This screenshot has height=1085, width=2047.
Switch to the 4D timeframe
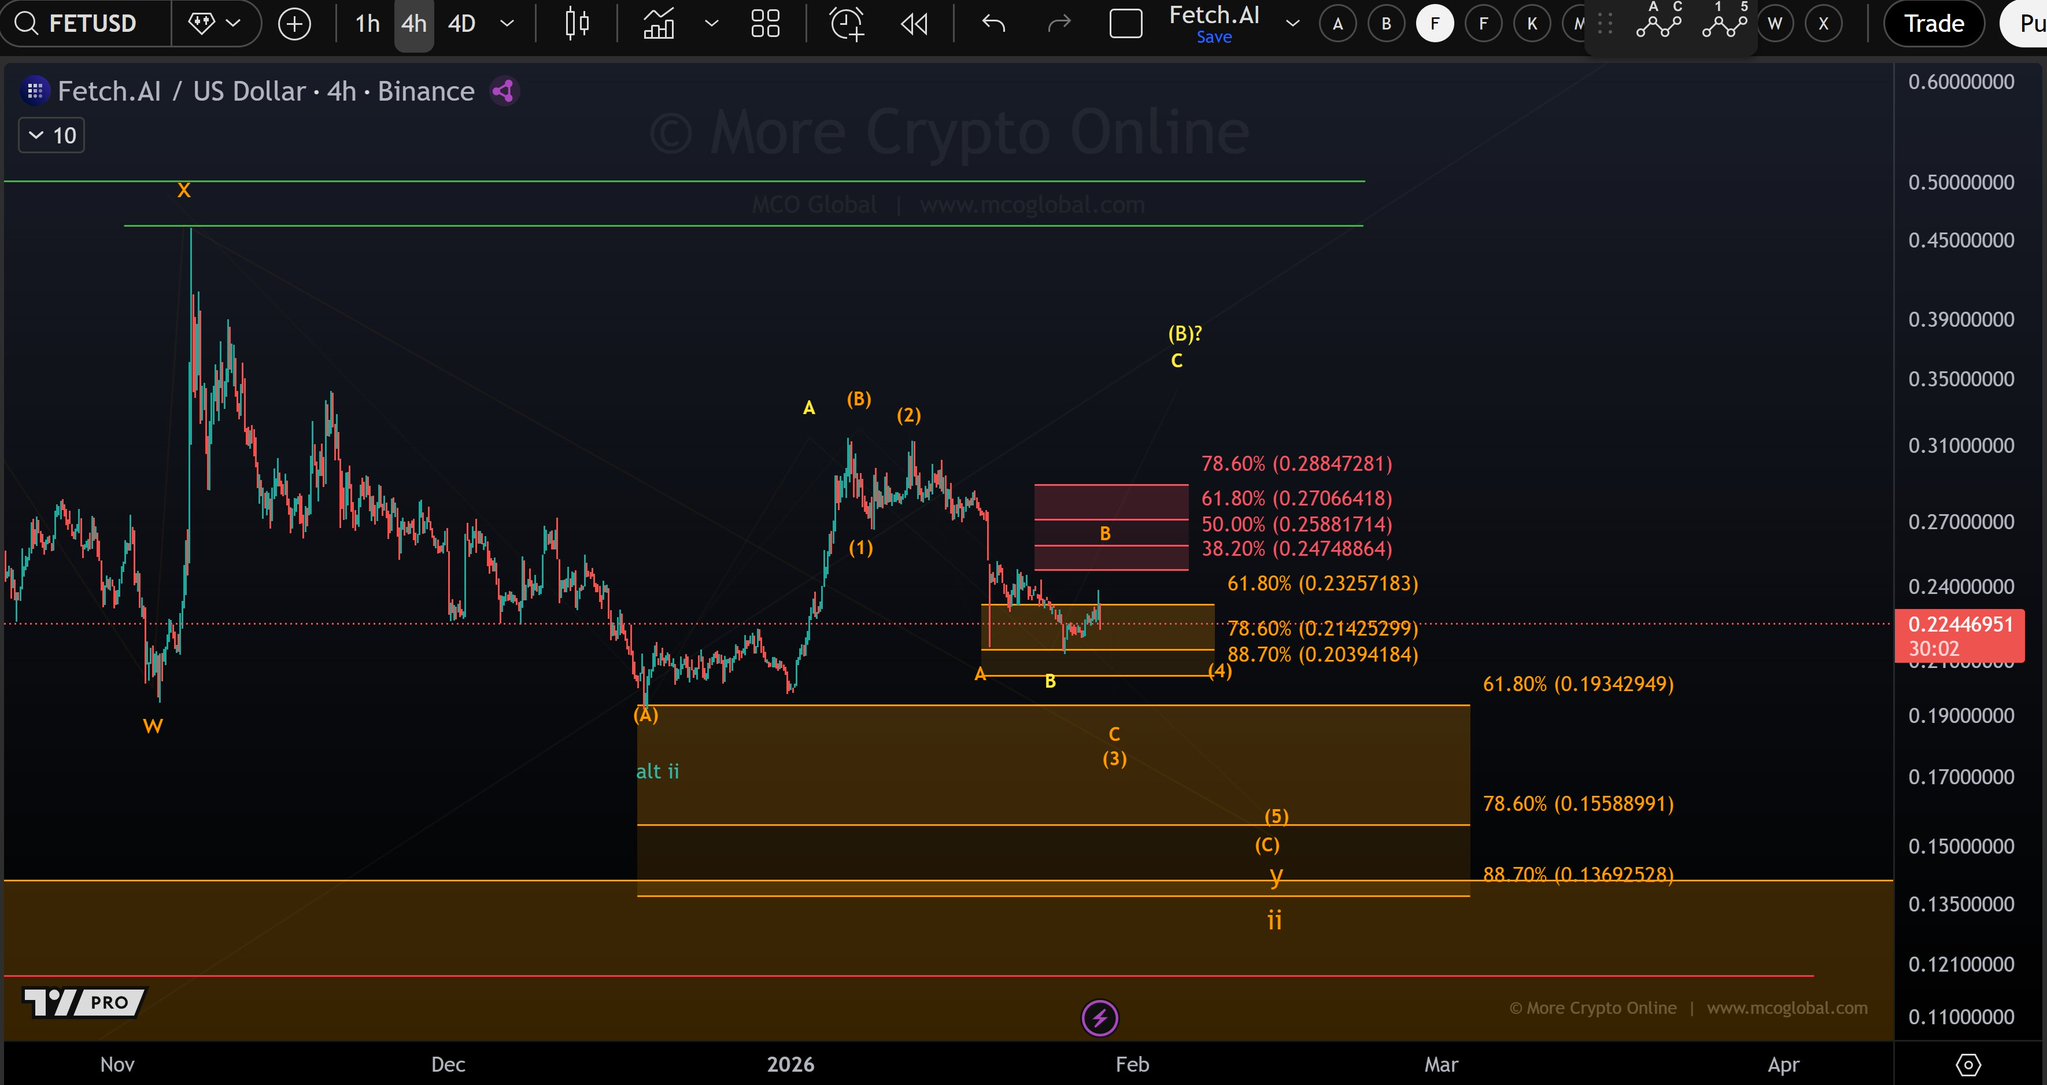coord(461,23)
